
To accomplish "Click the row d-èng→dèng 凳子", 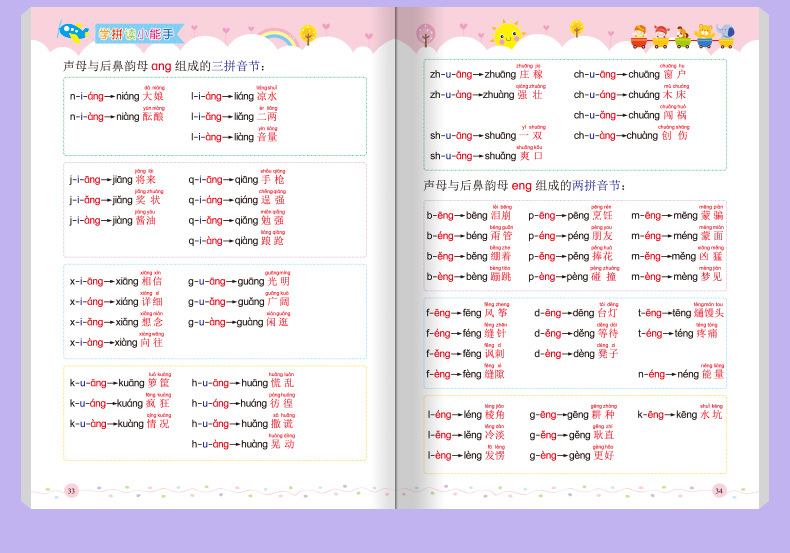I will point(576,352).
